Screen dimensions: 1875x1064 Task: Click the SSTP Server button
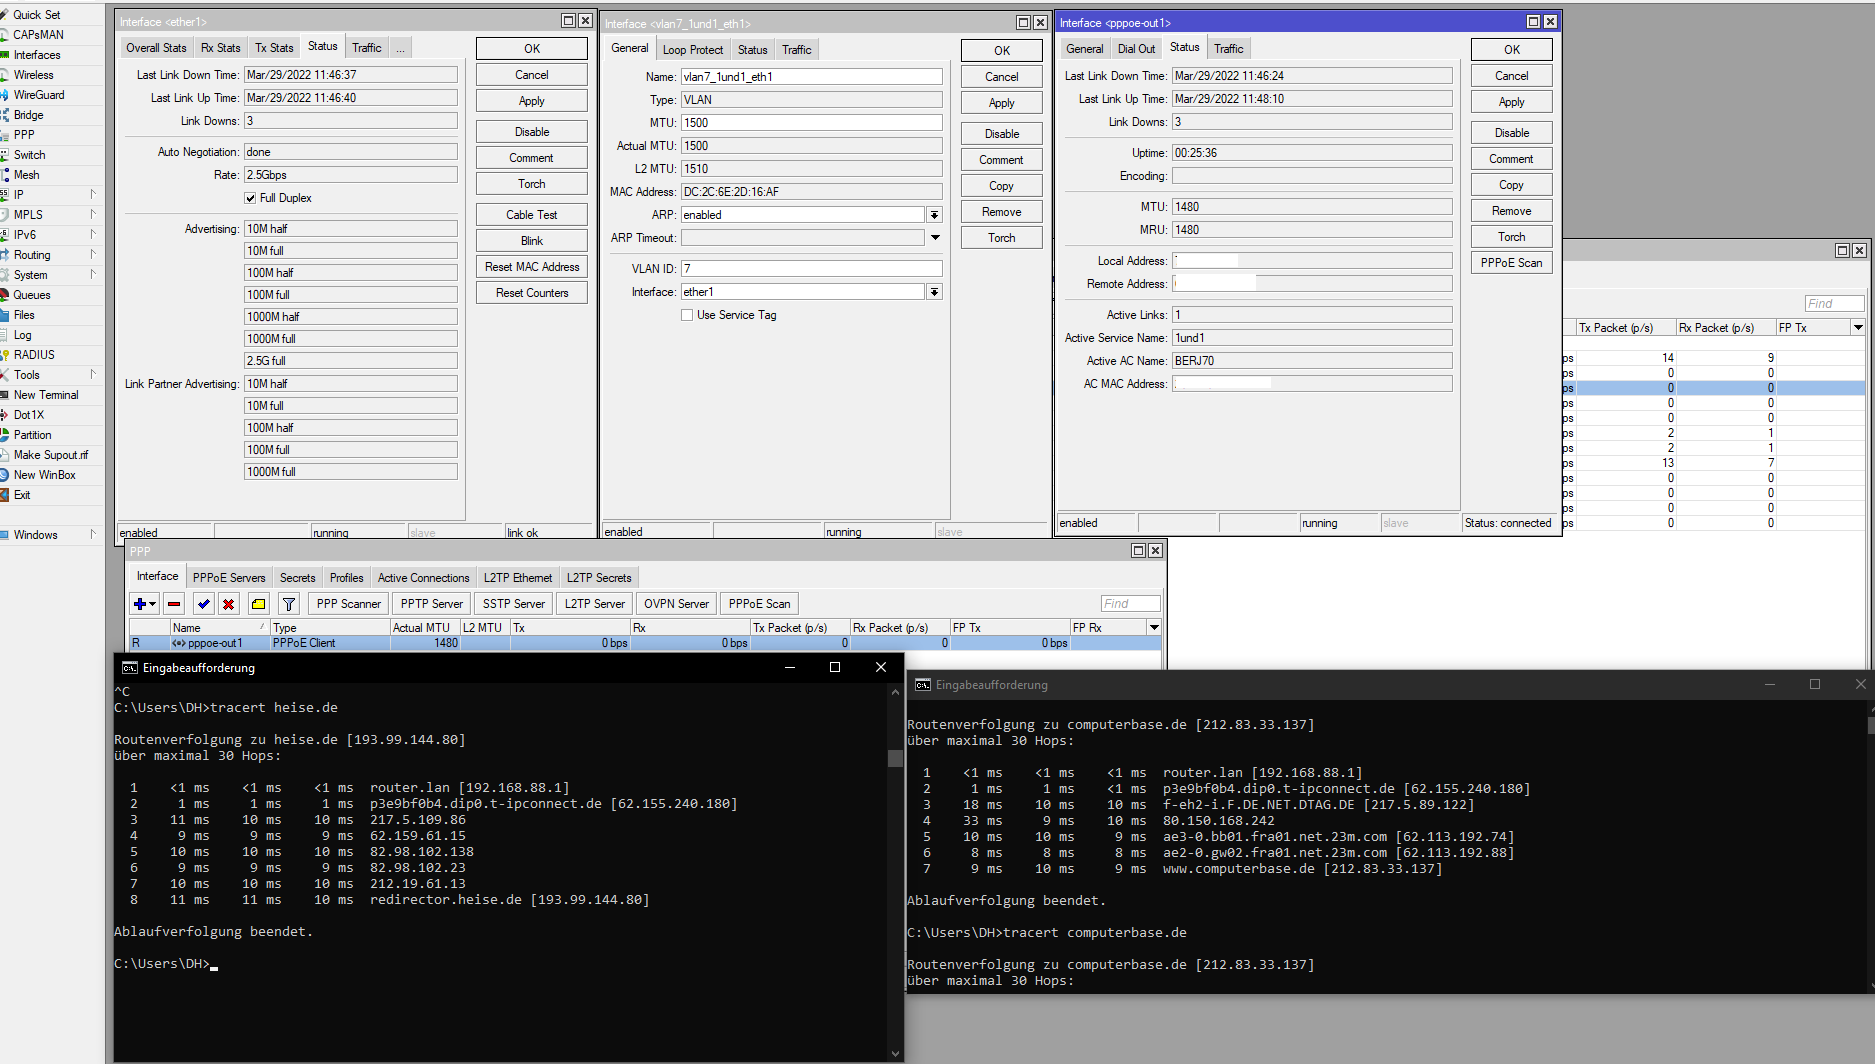point(514,604)
